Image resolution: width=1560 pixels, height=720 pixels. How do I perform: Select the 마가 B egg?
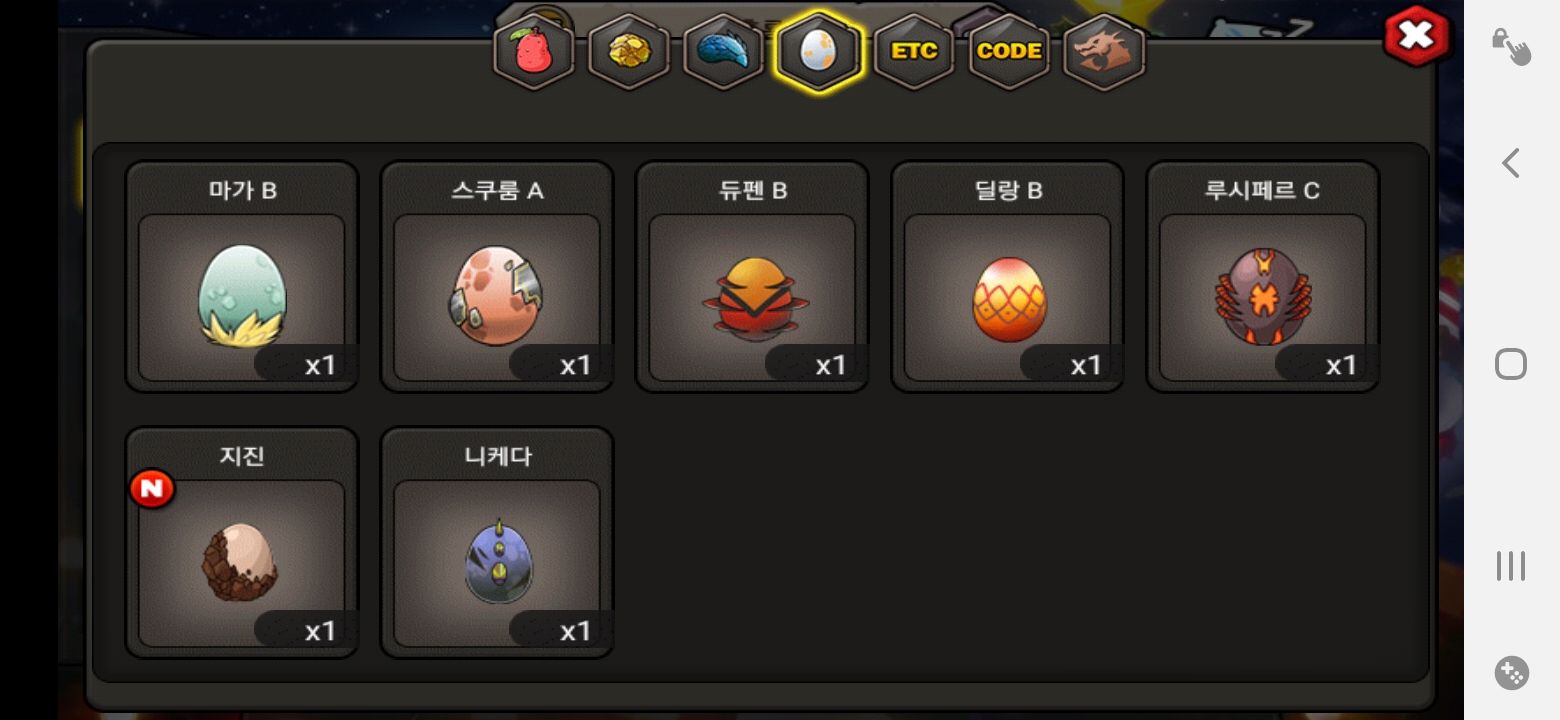[x=242, y=277]
